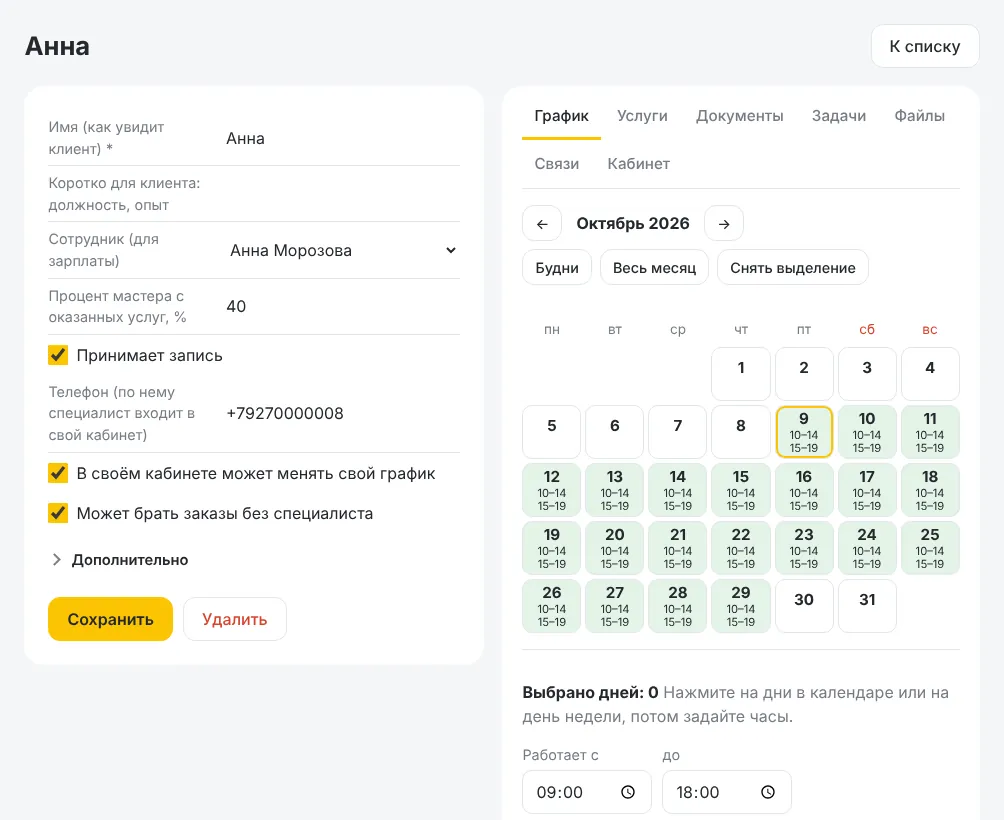This screenshot has width=1004, height=820.
Task: Click the 'Коротко для клиента' description field
Action: pos(343,194)
